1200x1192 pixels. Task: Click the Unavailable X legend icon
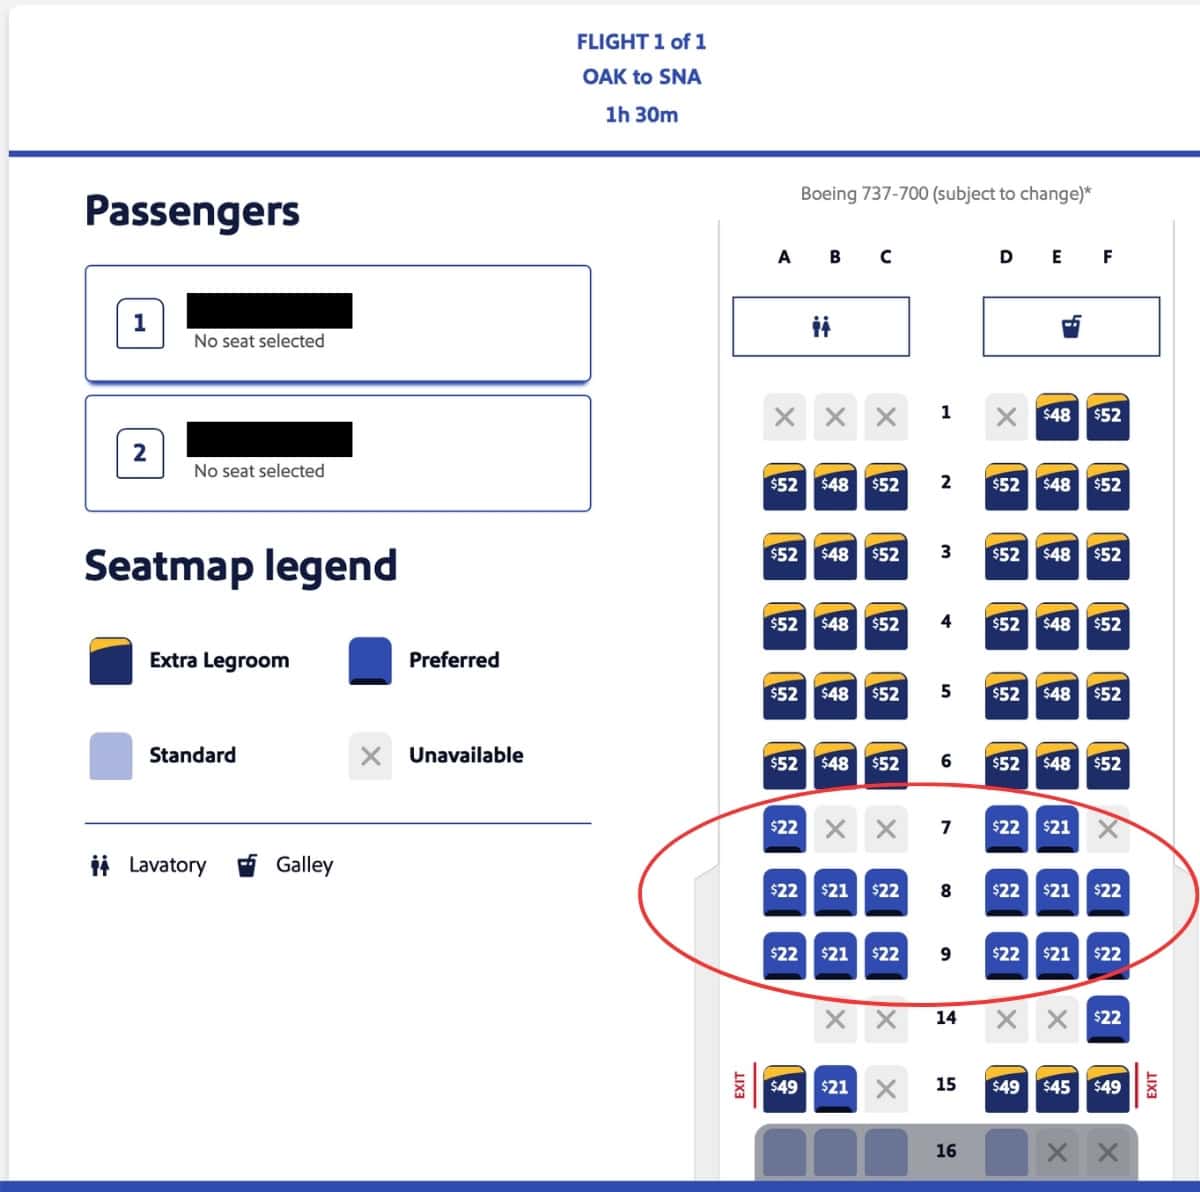[x=369, y=757]
